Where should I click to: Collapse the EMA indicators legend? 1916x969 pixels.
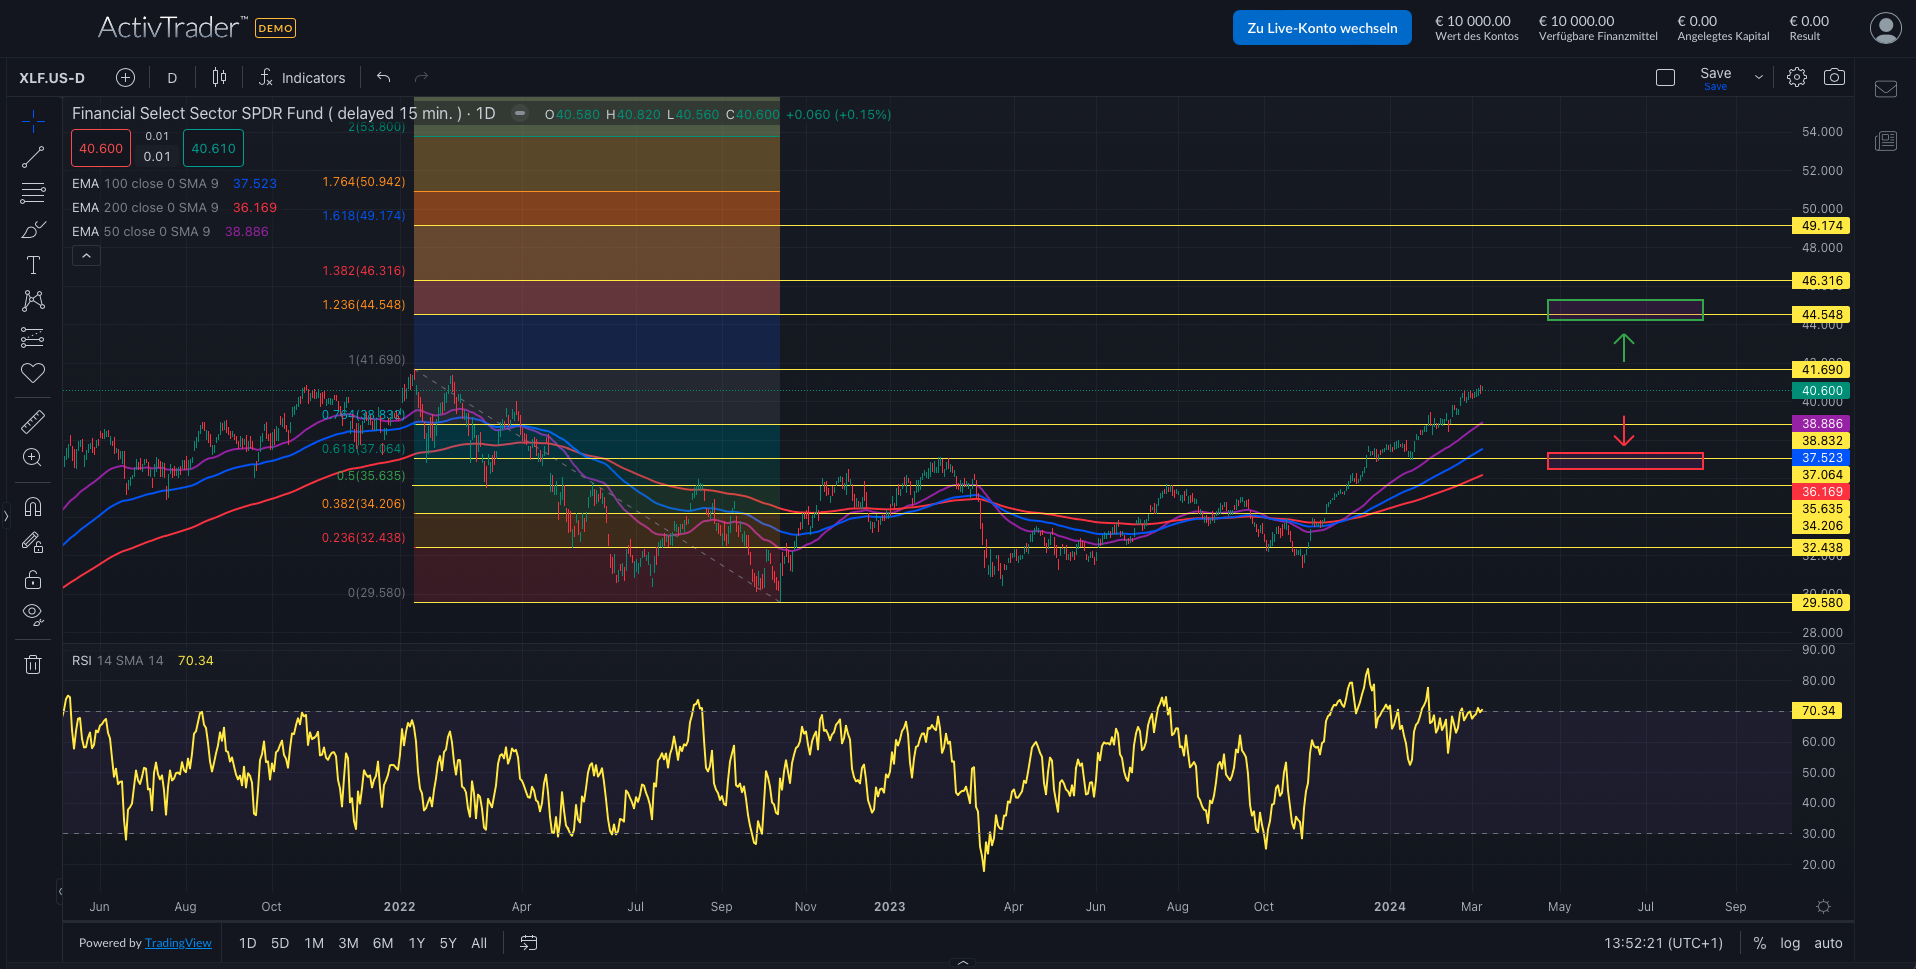click(x=86, y=255)
